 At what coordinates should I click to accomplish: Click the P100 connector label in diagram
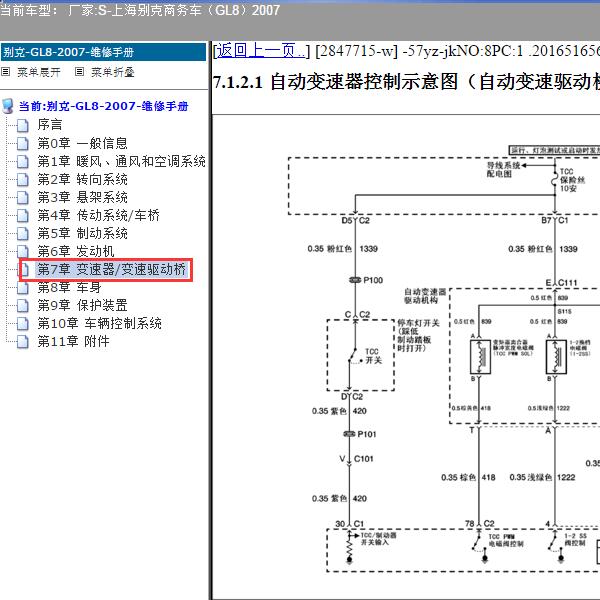pos(373,280)
